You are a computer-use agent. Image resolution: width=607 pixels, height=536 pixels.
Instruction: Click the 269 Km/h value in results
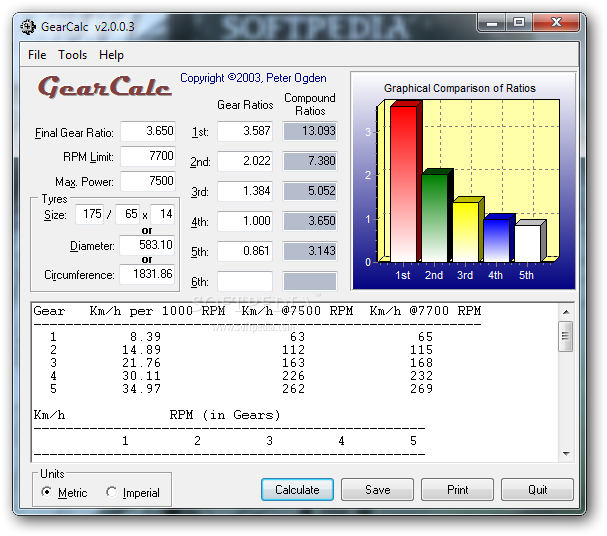pyautogui.click(x=422, y=389)
